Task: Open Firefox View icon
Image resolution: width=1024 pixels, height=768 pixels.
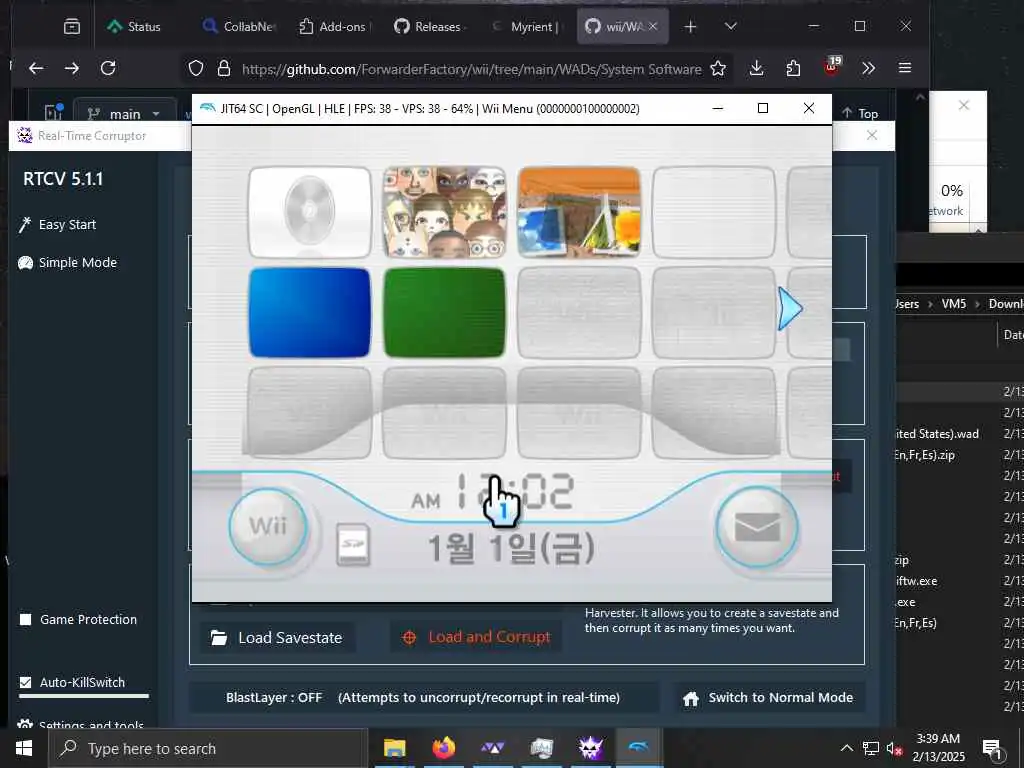Action: 72,26
